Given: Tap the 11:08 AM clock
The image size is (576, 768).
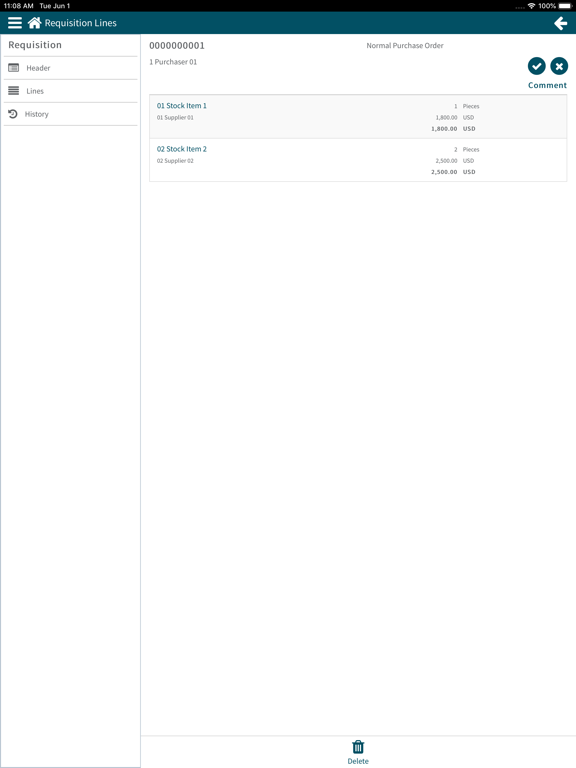Looking at the screenshot, I should click(x=19, y=6).
